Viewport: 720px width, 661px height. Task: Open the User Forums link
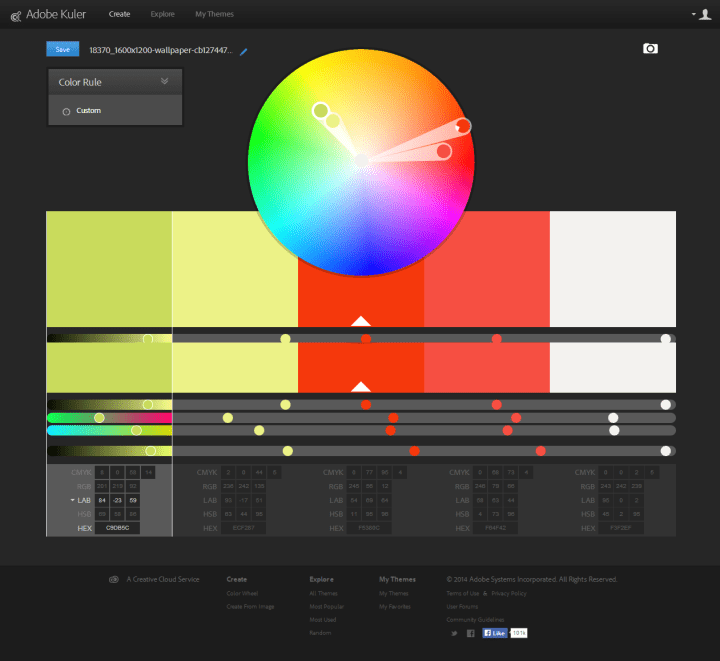462,607
